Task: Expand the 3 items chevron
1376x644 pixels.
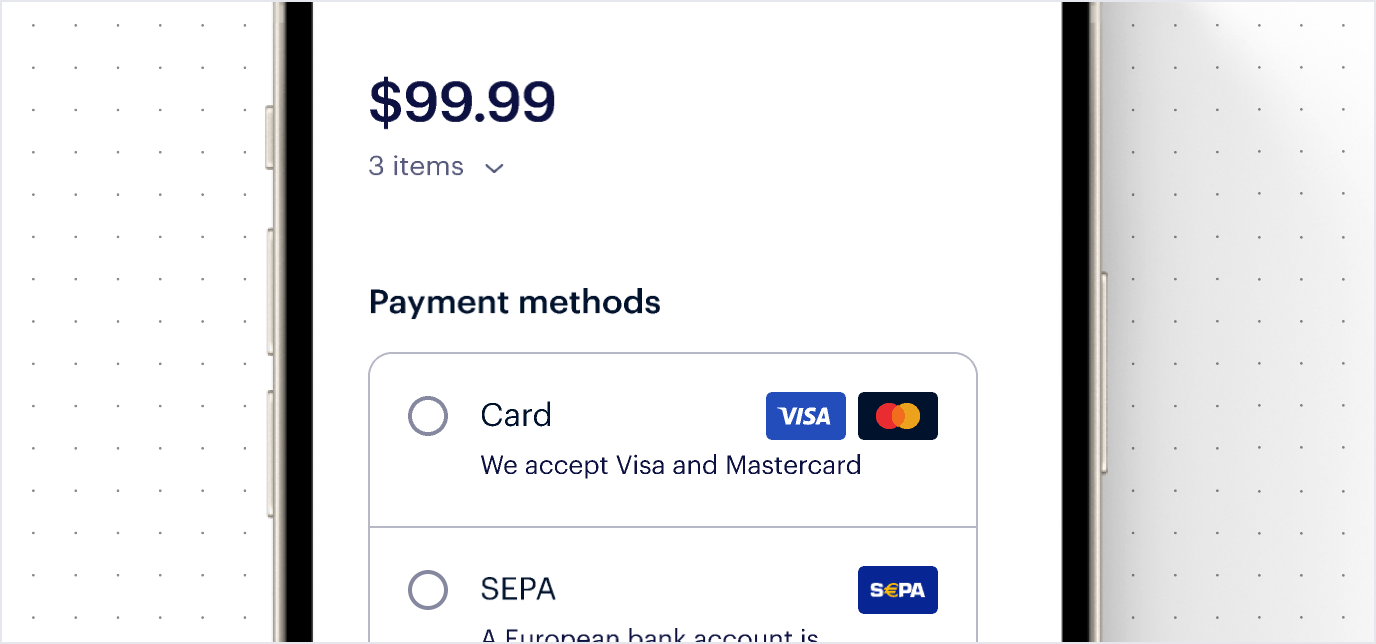Action: click(x=494, y=168)
